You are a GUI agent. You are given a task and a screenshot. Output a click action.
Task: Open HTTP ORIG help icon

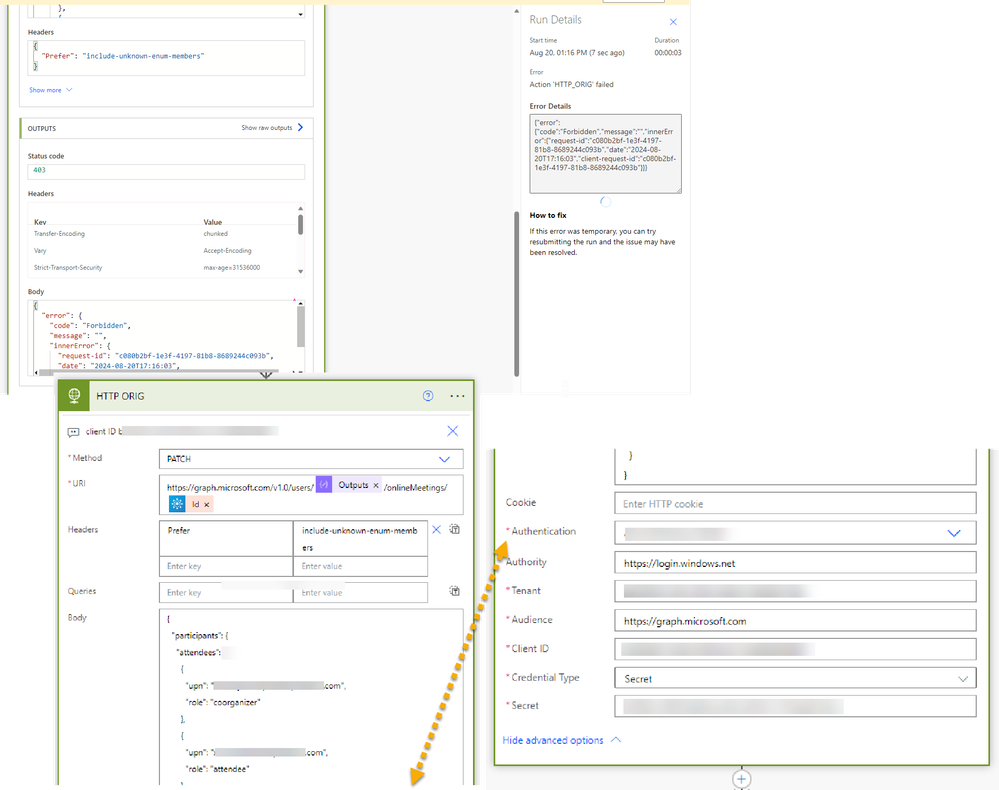(x=428, y=396)
